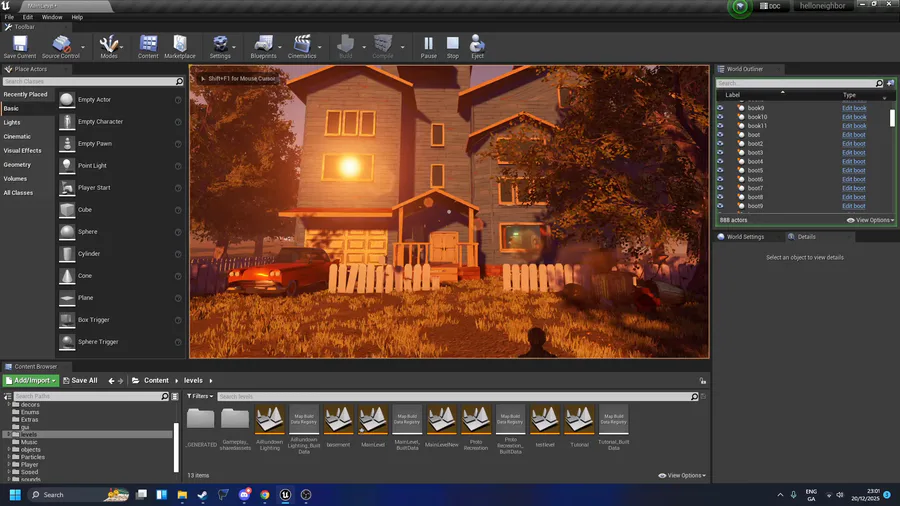Pause the play session
The width and height of the screenshot is (900, 506).
click(x=428, y=46)
